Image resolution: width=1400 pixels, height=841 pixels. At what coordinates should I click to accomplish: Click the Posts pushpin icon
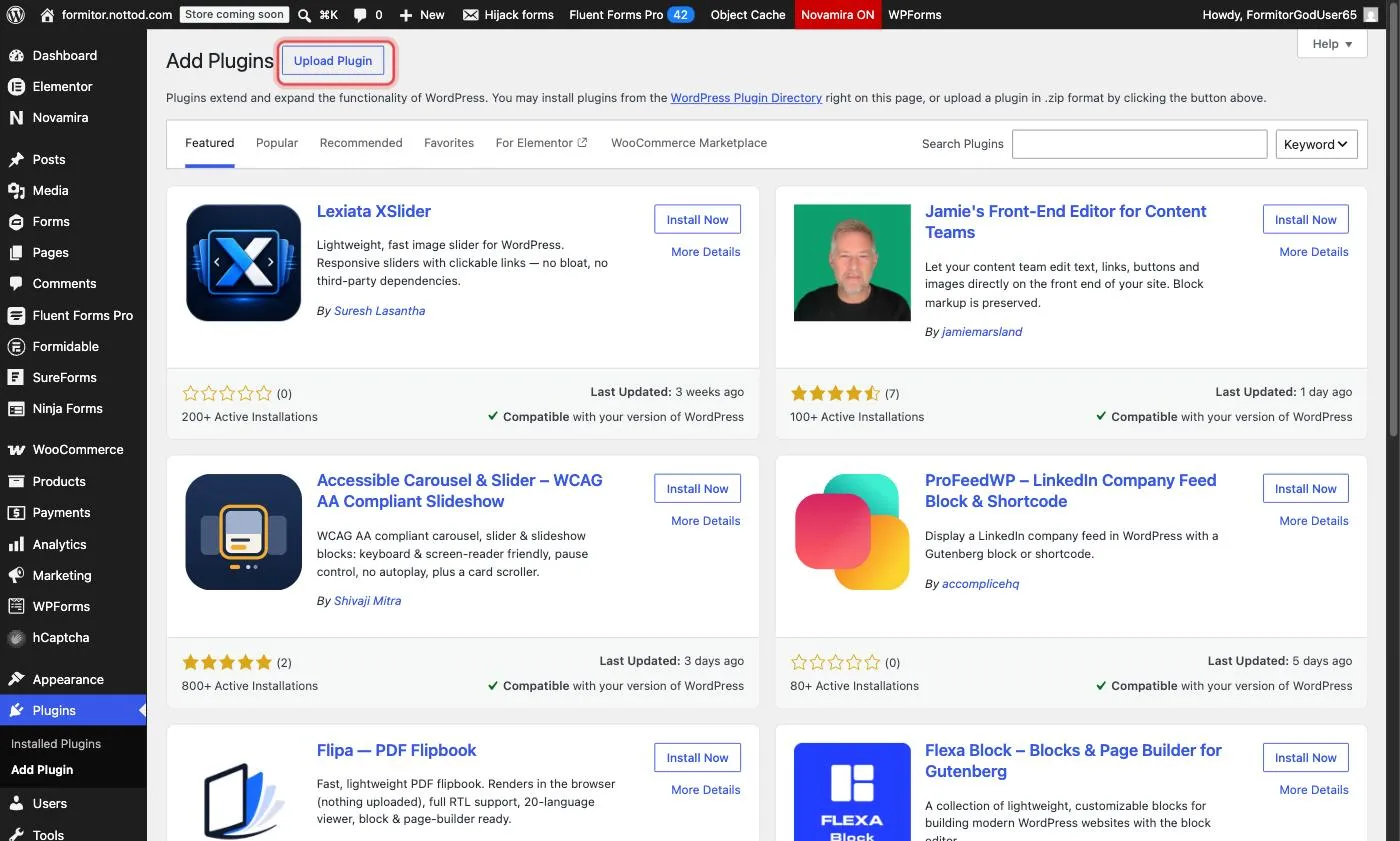click(x=16, y=159)
